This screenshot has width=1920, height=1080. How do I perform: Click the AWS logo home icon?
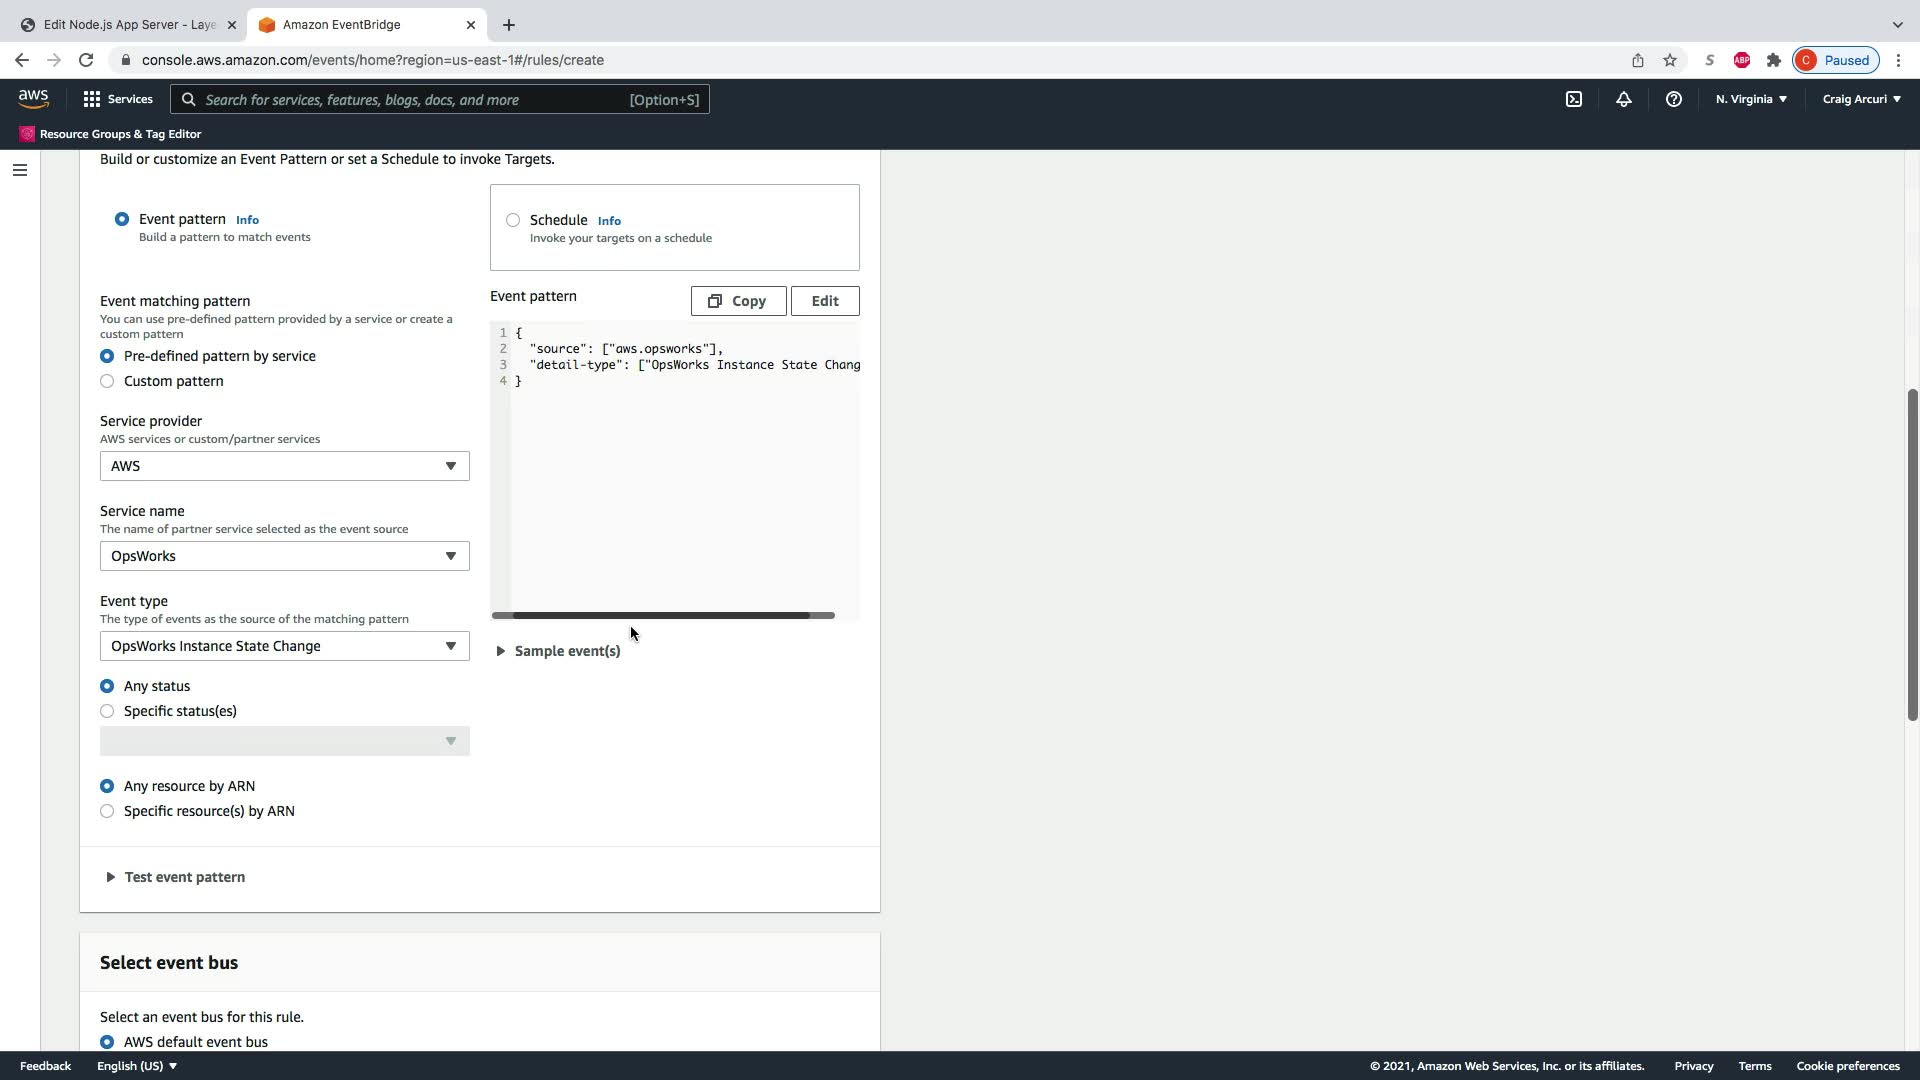pyautogui.click(x=33, y=99)
